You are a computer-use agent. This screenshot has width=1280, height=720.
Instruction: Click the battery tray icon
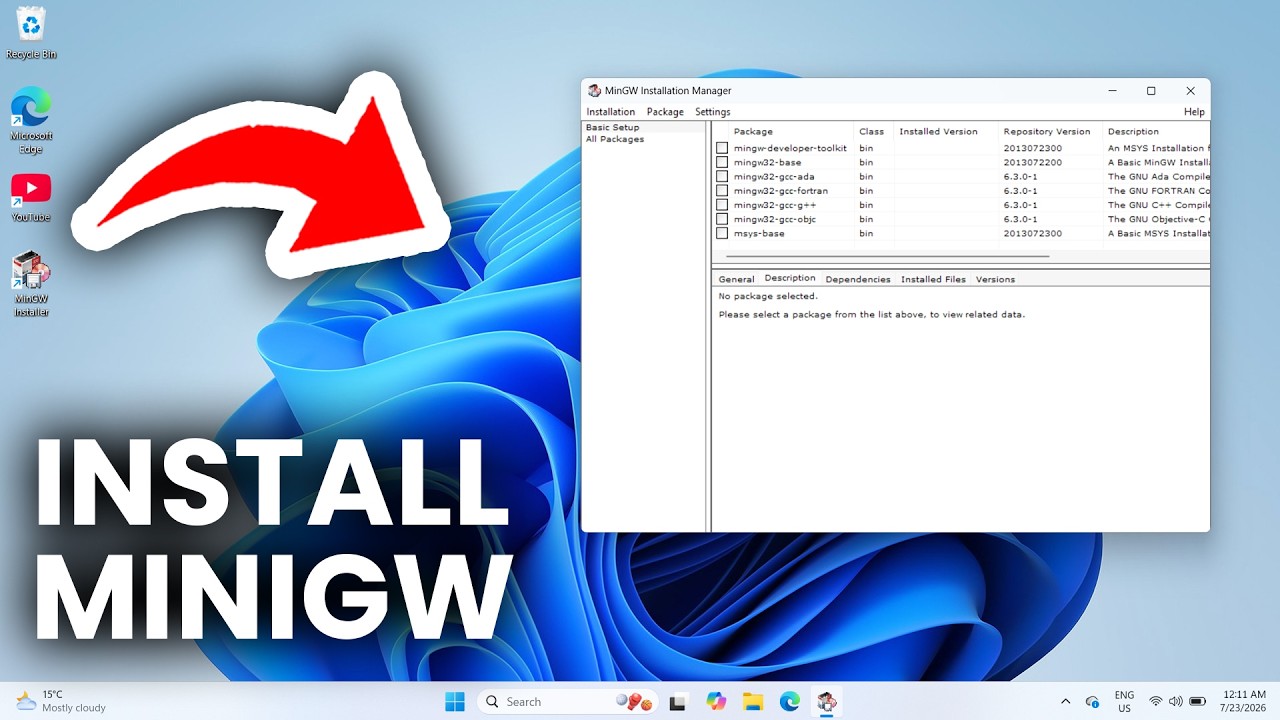click(x=1197, y=702)
